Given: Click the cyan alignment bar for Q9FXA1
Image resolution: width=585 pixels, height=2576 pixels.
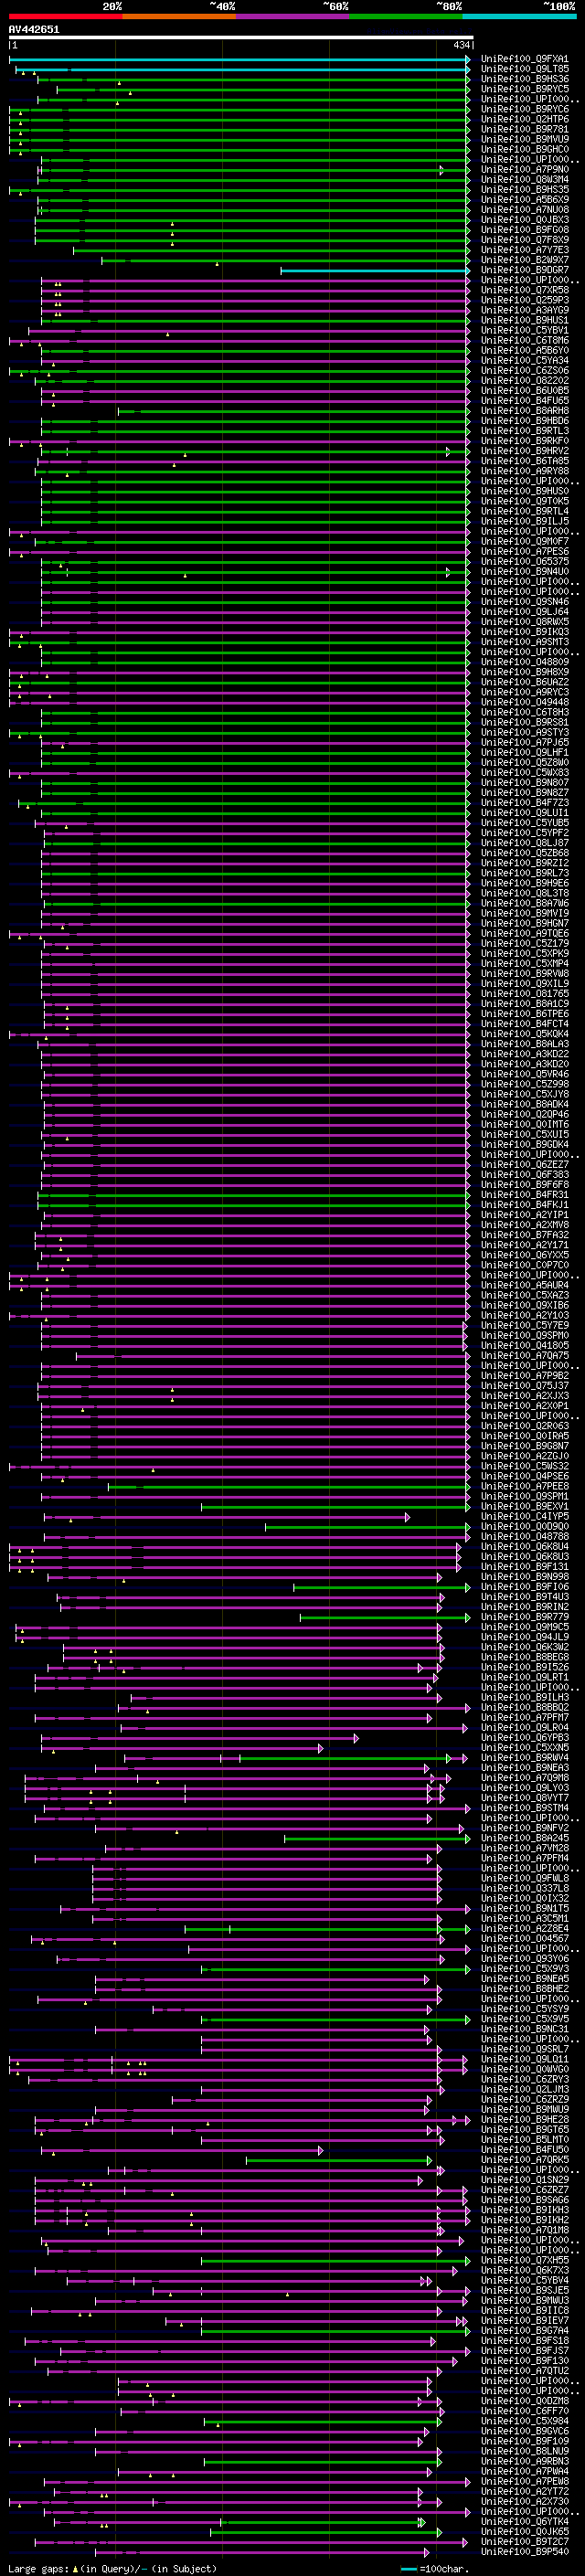Looking at the screenshot, I should tap(239, 59).
